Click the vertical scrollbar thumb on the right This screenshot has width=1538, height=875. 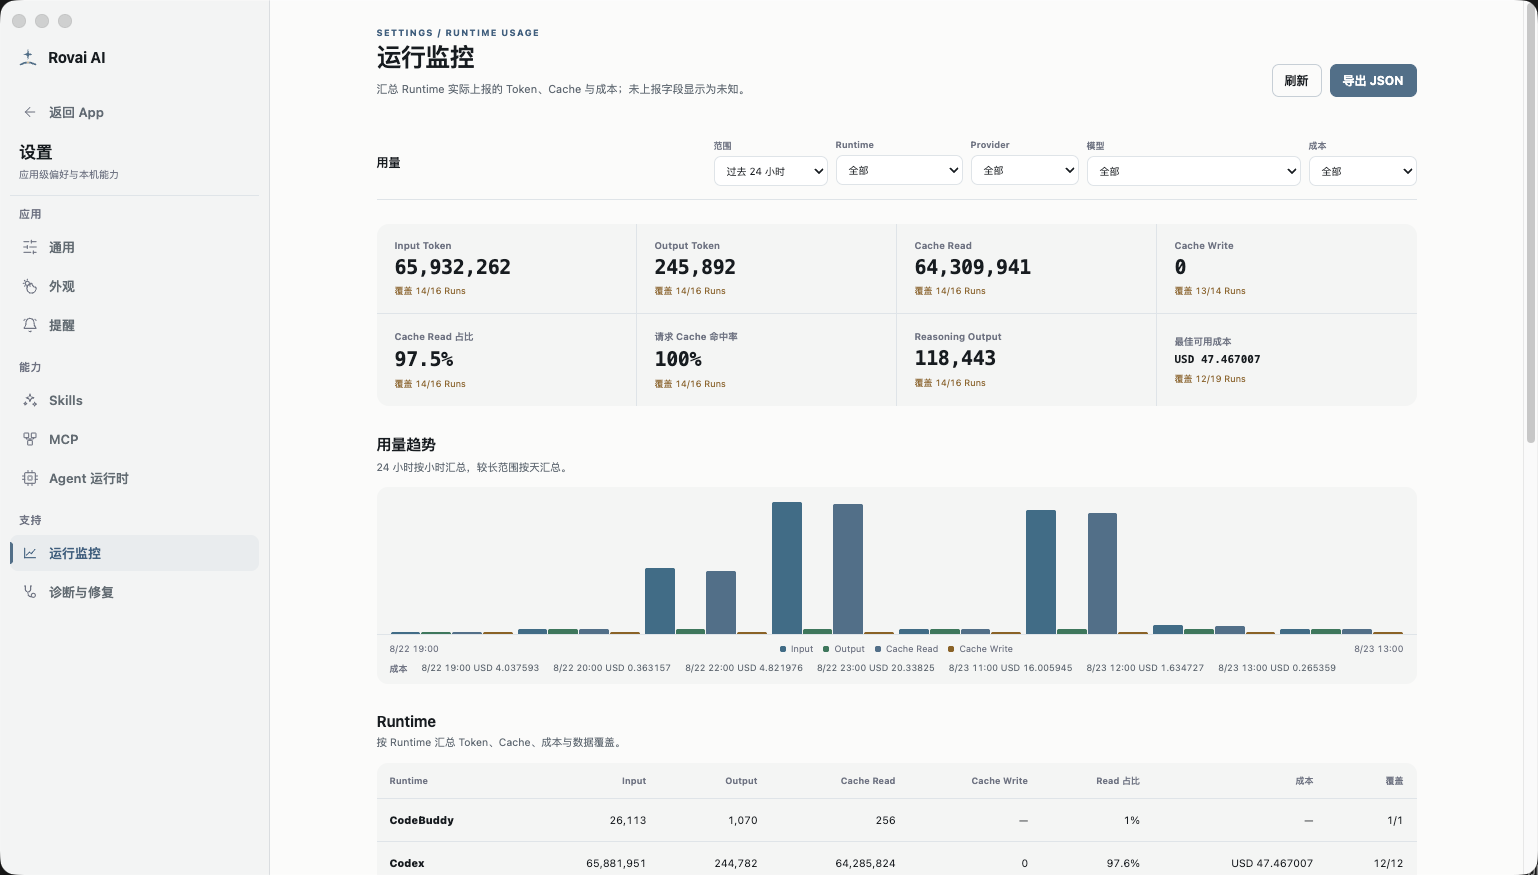point(1531,222)
